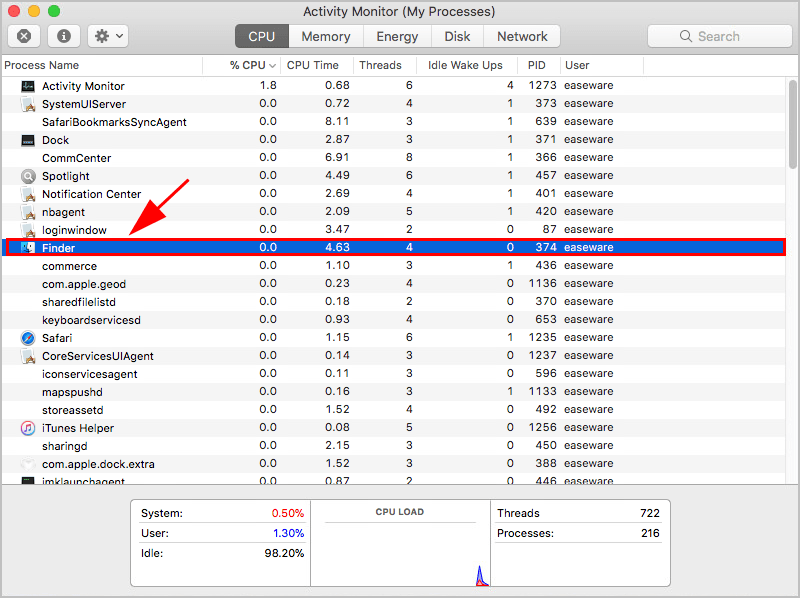This screenshot has width=800, height=598.
Task: Click the PID value 1273
Action: 542,85
